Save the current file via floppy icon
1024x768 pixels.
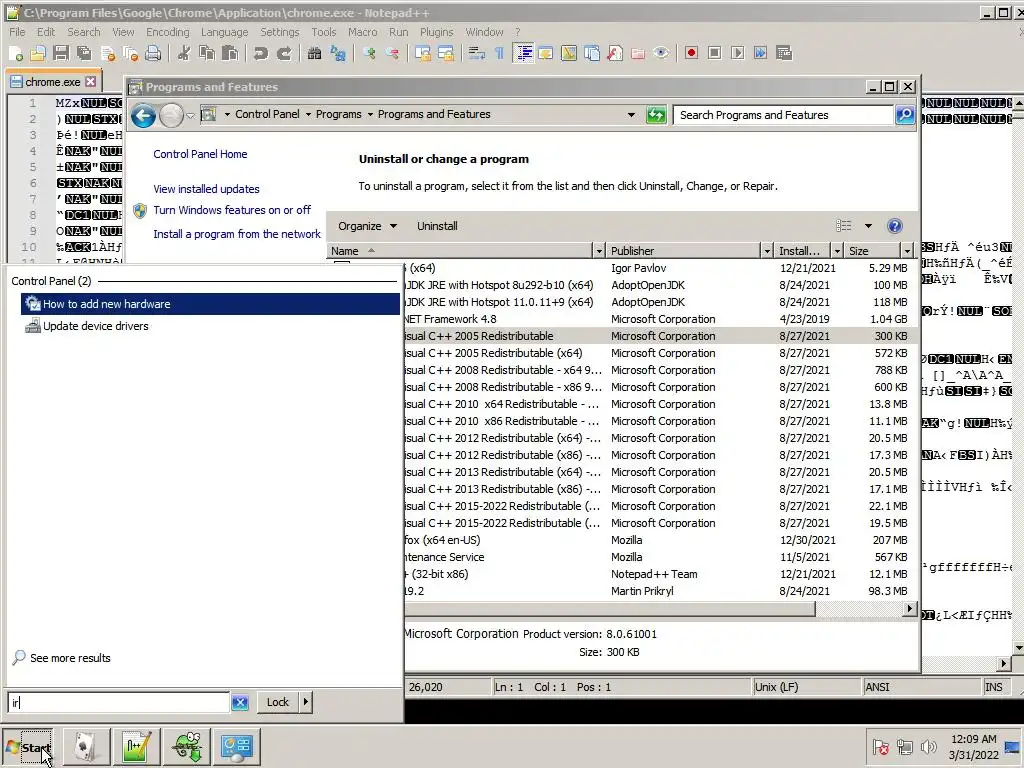61,54
